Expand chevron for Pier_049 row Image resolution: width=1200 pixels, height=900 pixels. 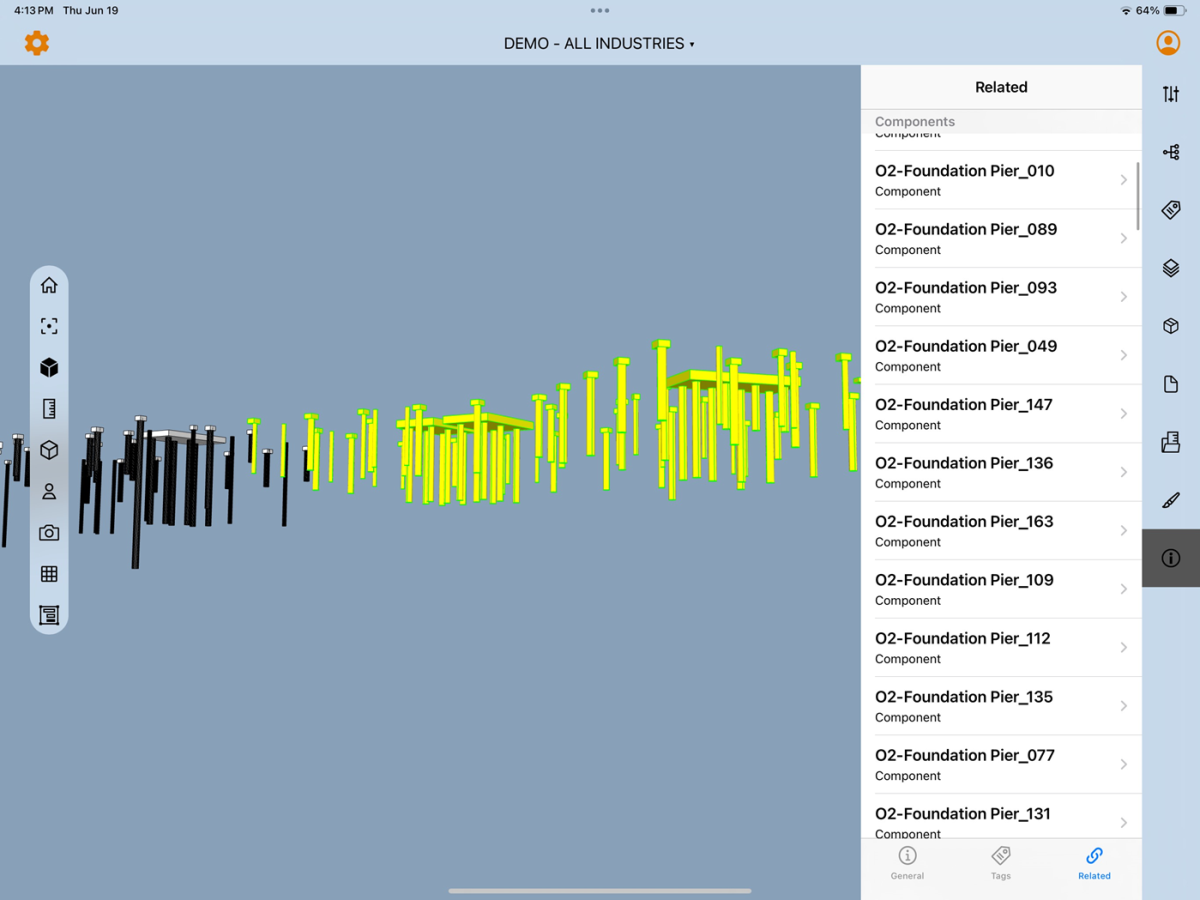tap(1124, 355)
